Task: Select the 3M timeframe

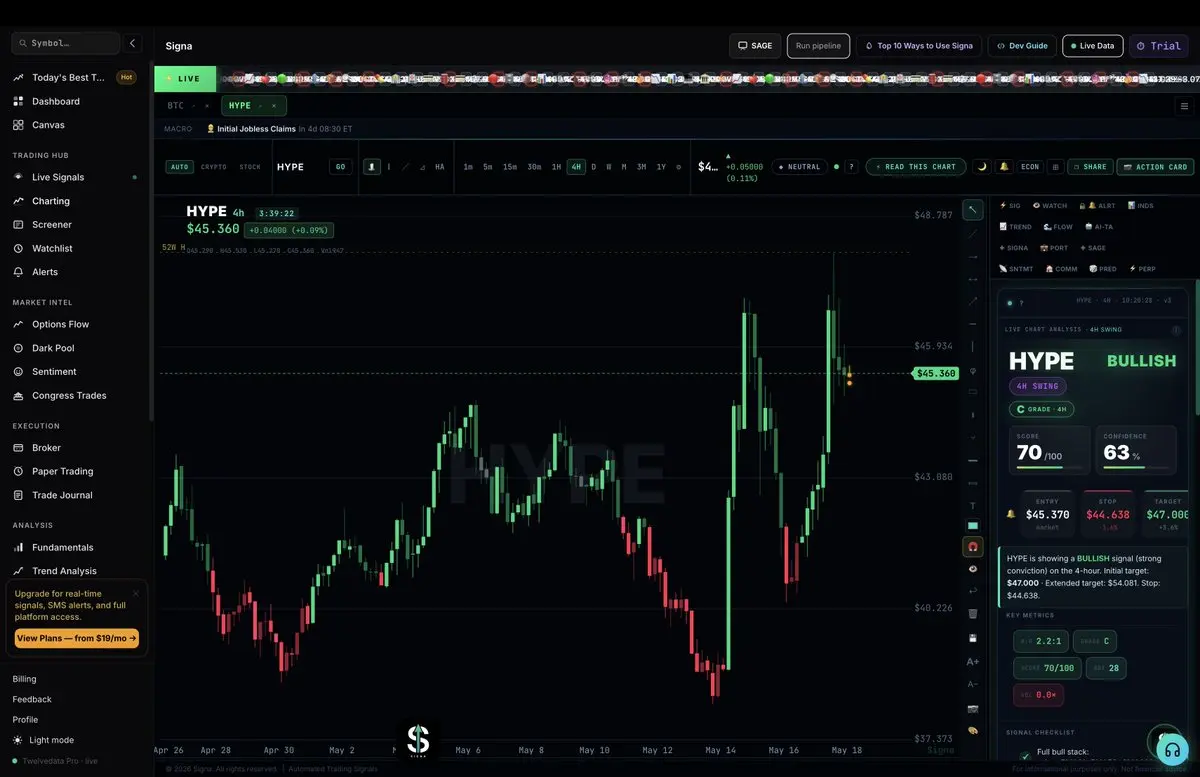Action: click(x=641, y=167)
